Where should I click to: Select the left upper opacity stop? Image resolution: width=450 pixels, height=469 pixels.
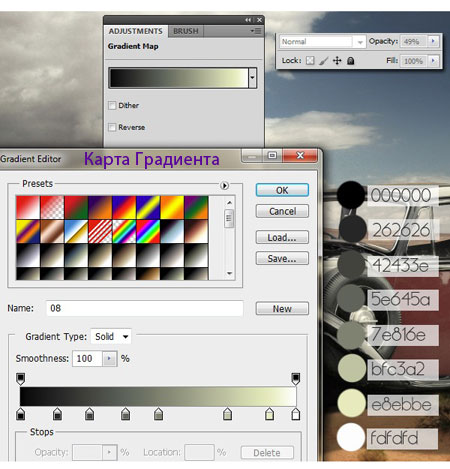click(x=20, y=379)
